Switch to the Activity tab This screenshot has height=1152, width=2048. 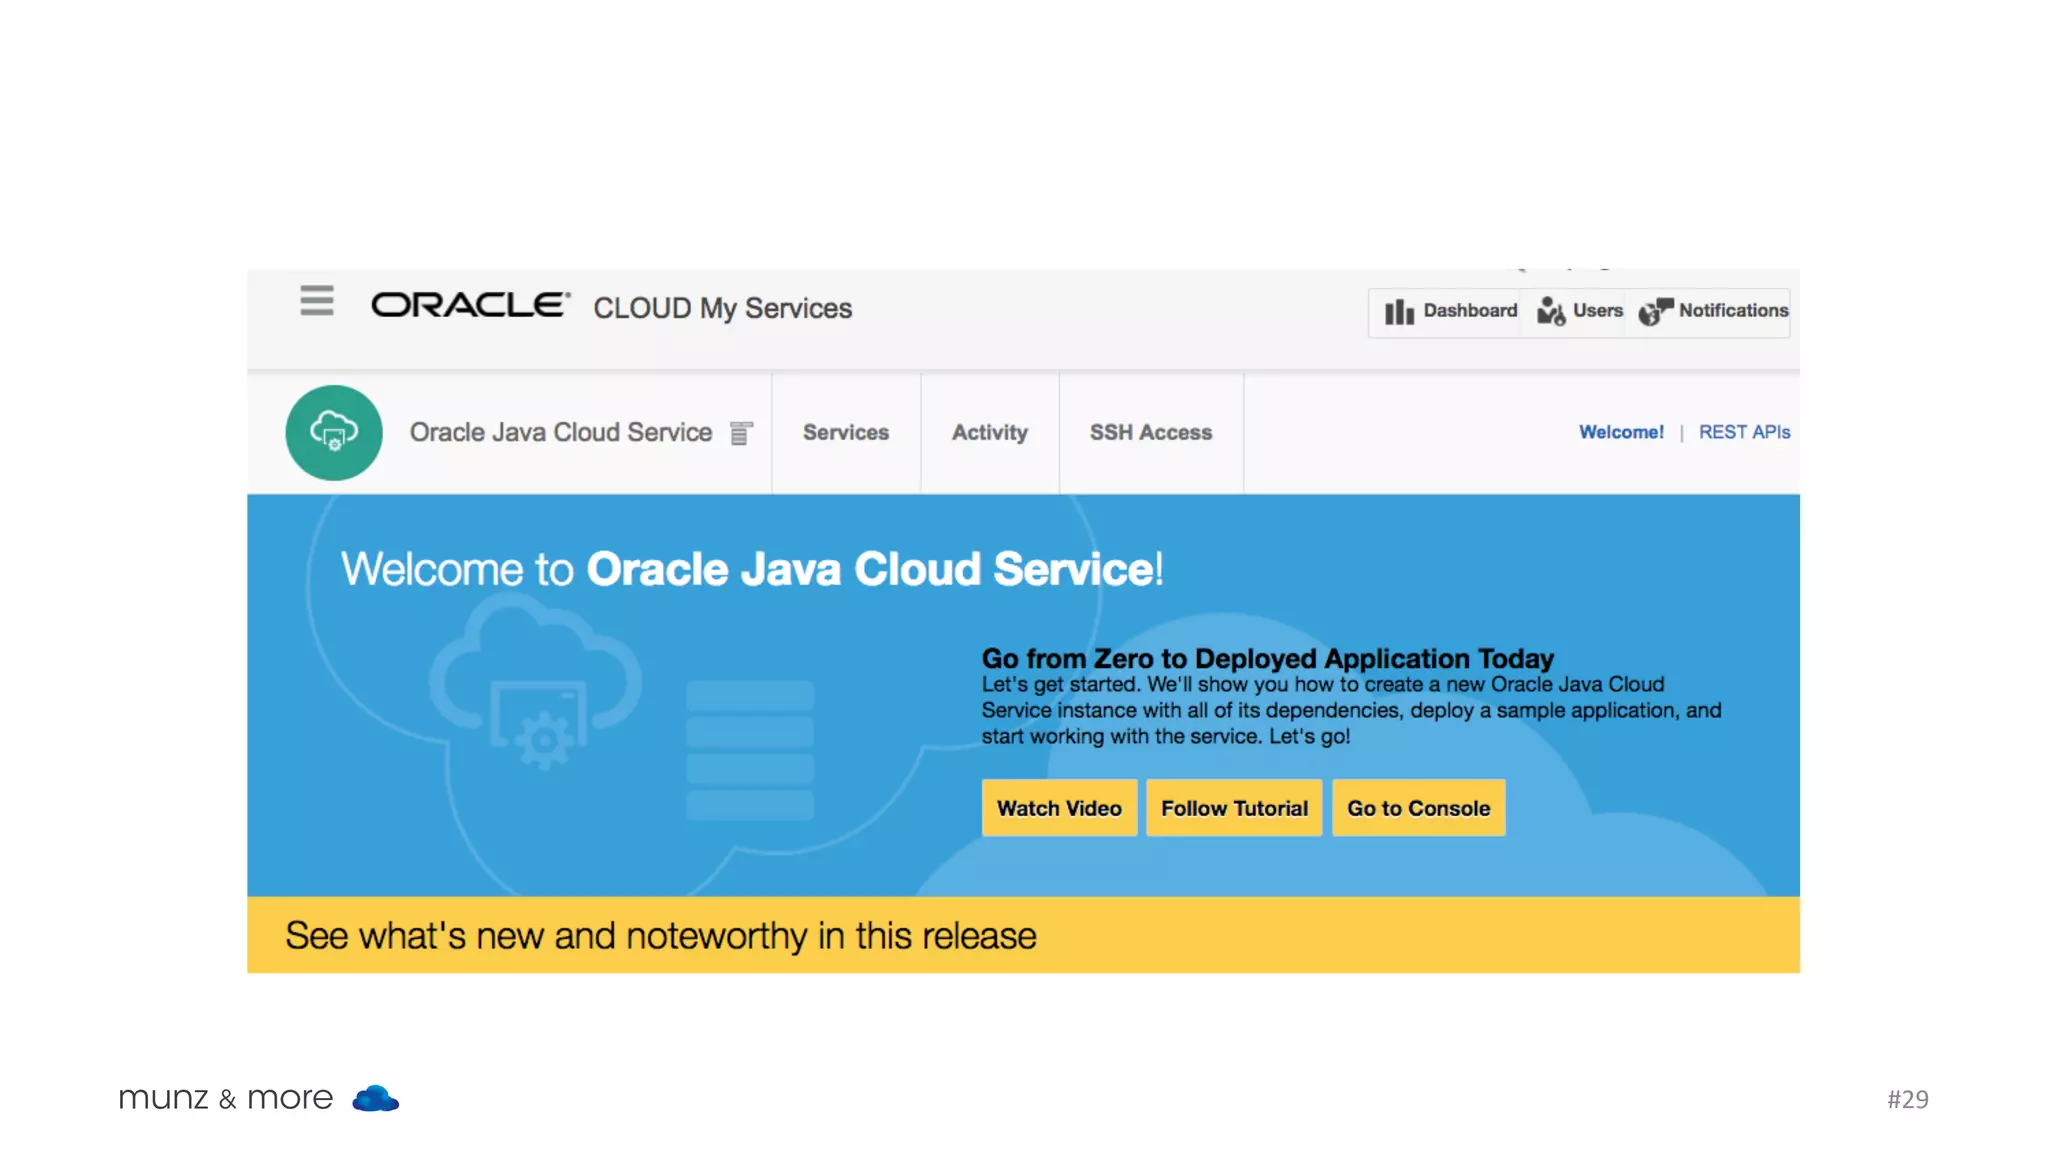989,433
